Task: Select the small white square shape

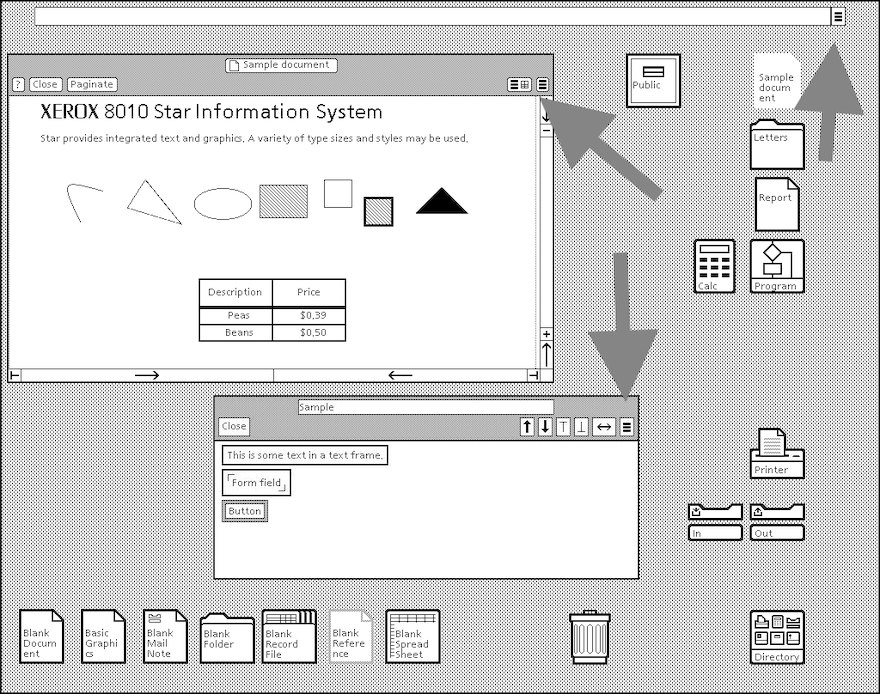Action: (338, 194)
